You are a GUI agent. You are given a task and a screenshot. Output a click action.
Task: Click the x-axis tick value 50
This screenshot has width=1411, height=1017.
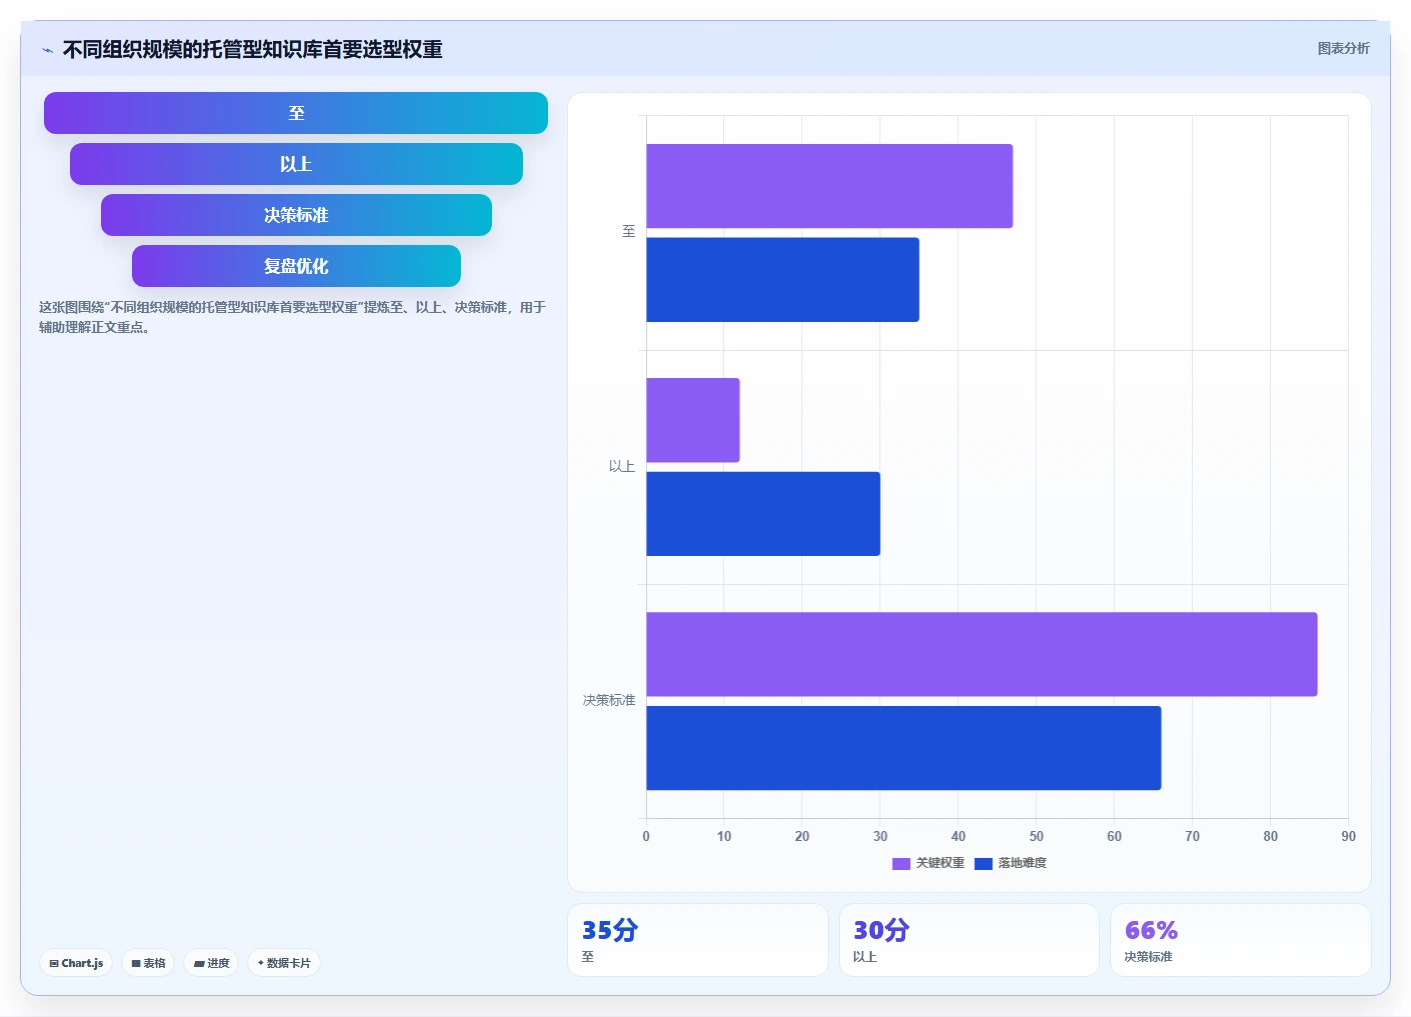(1036, 836)
